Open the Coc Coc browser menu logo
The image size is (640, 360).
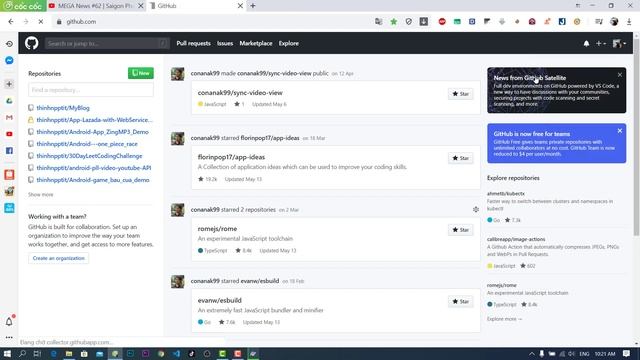pyautogui.click(x=23, y=6)
